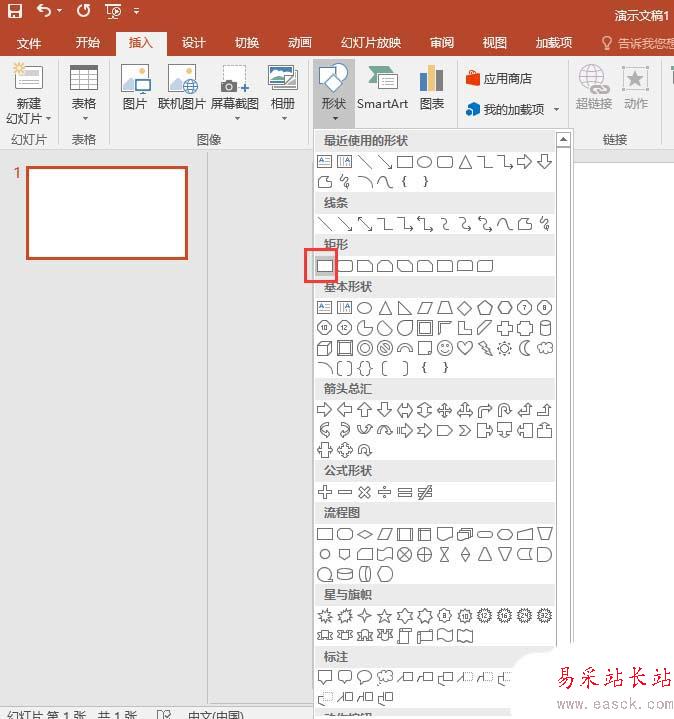The height and width of the screenshot is (719, 674).
Task: Click the Save icon in quick access toolbar
Action: point(15,10)
